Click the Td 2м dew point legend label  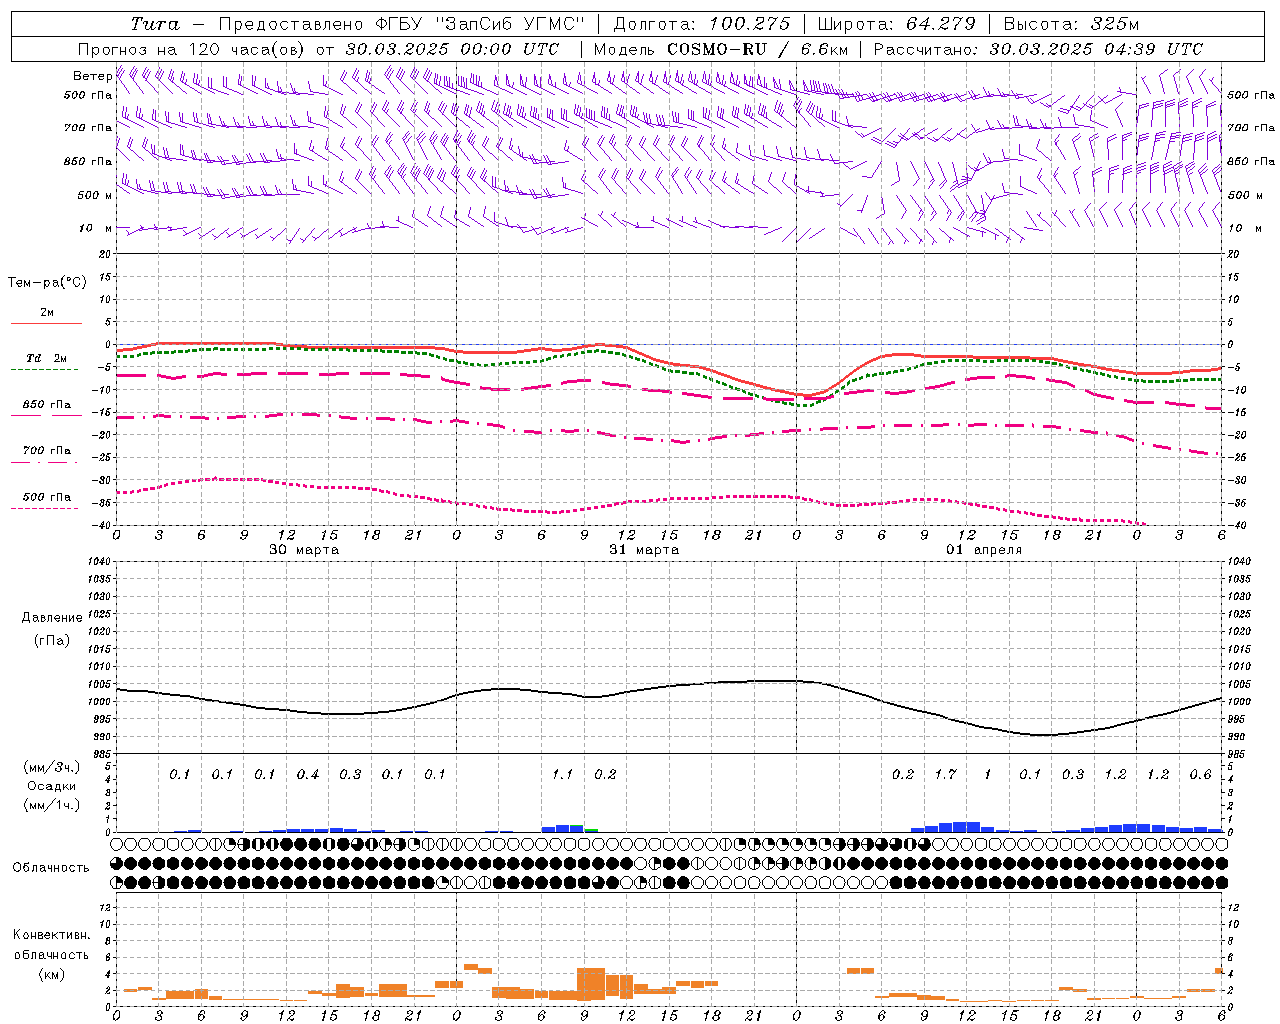47,357
